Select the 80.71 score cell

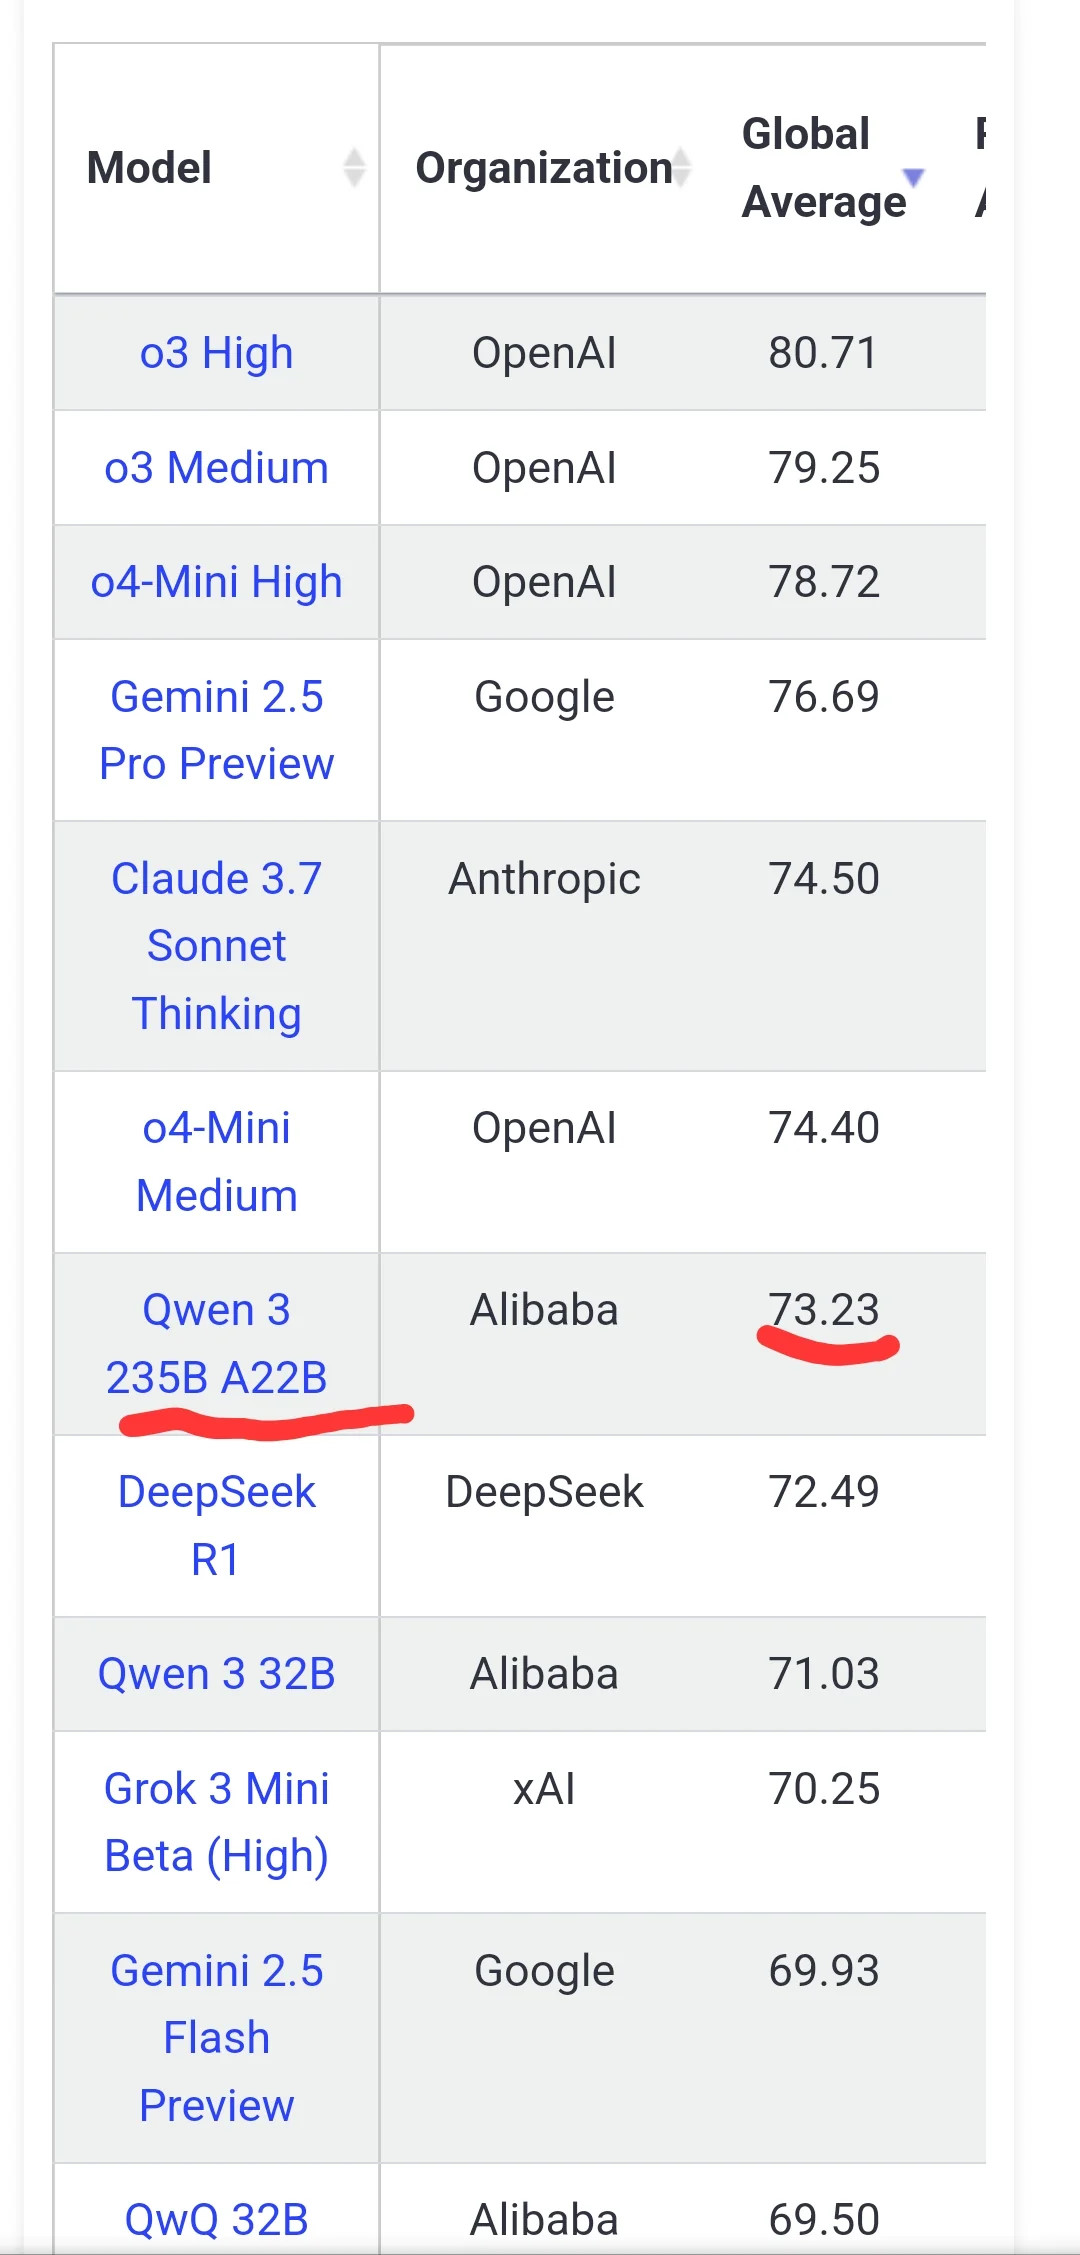pos(824,353)
